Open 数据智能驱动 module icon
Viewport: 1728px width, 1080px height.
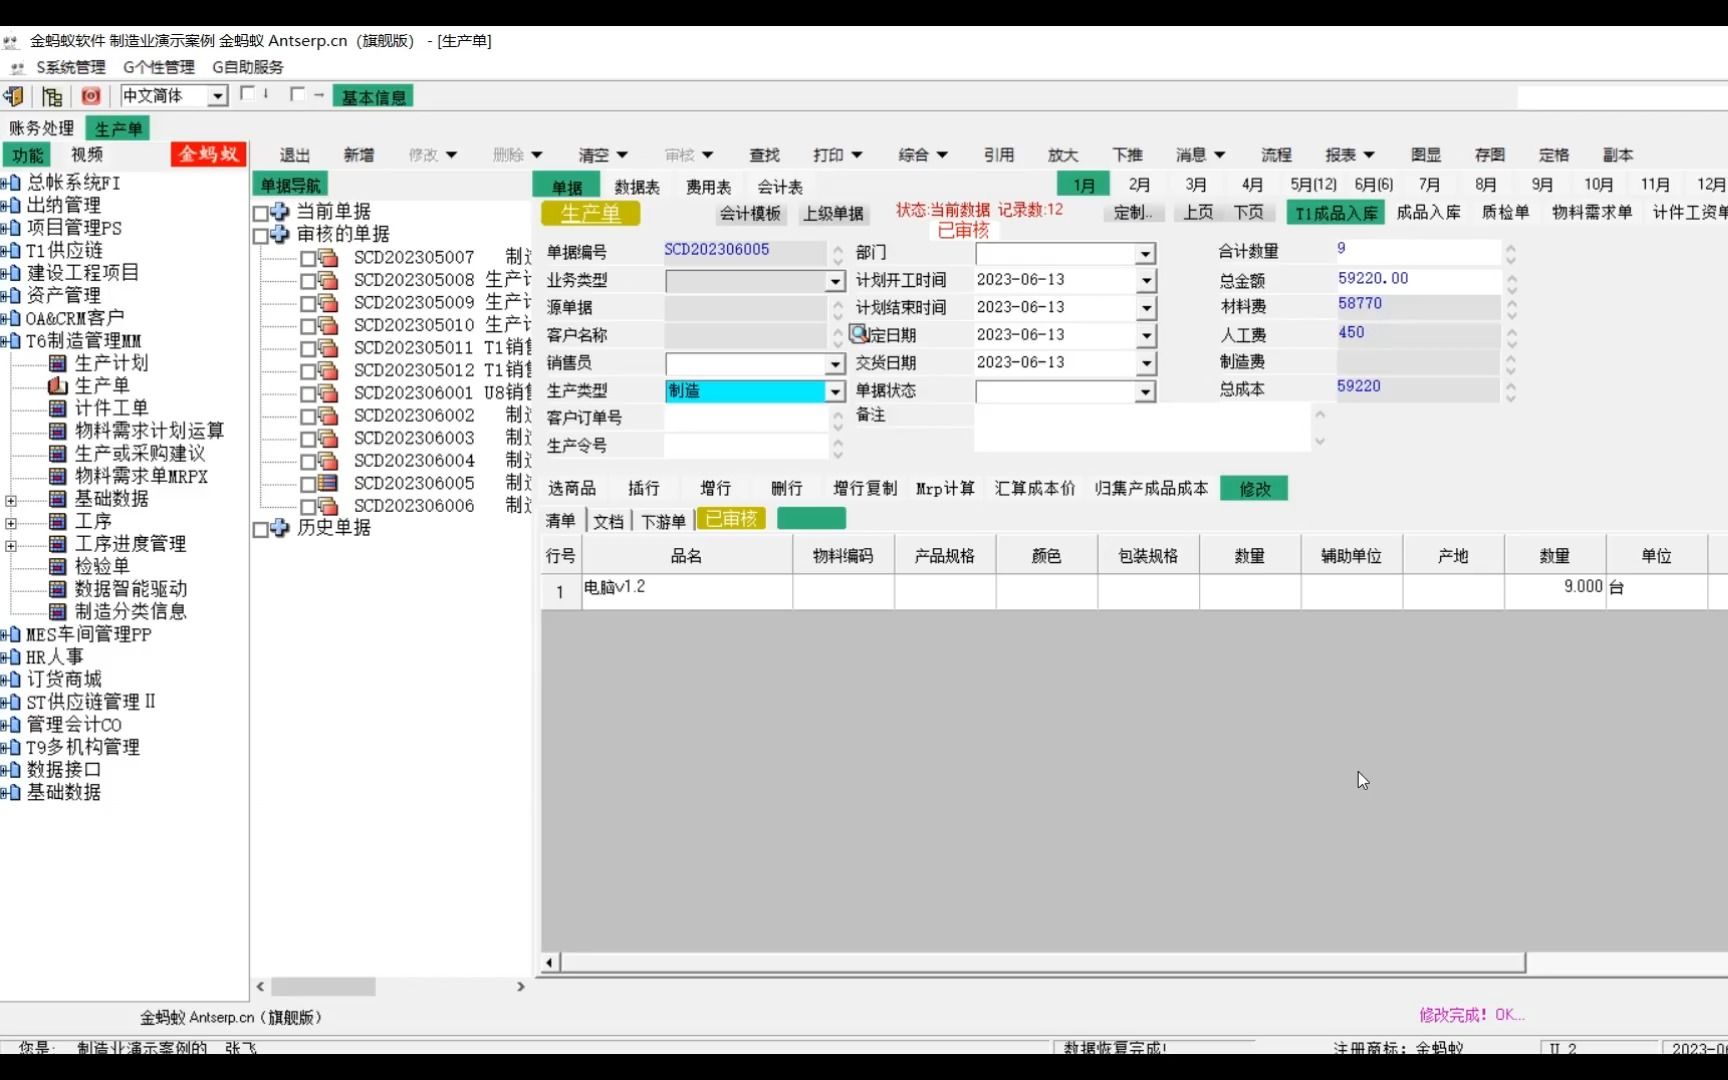point(58,589)
